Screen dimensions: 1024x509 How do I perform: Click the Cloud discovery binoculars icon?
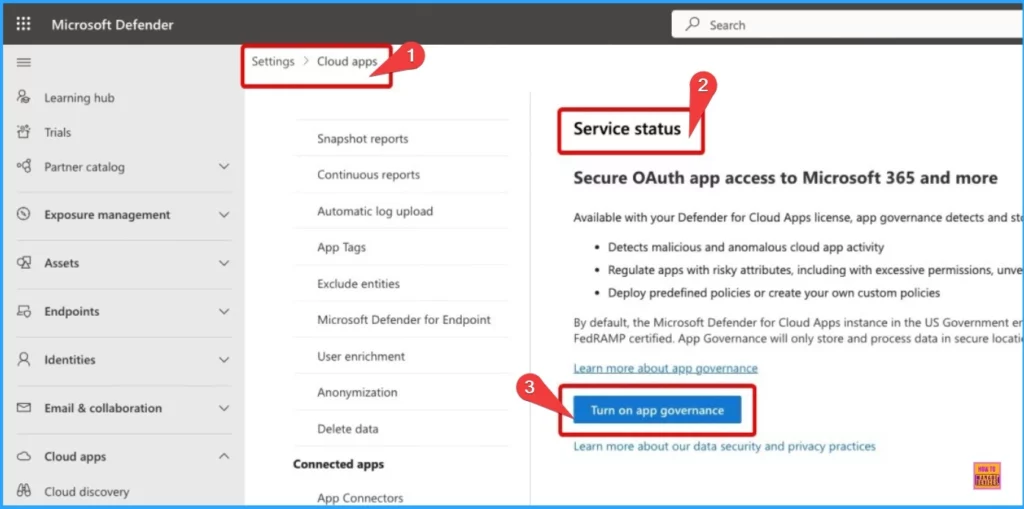point(24,491)
